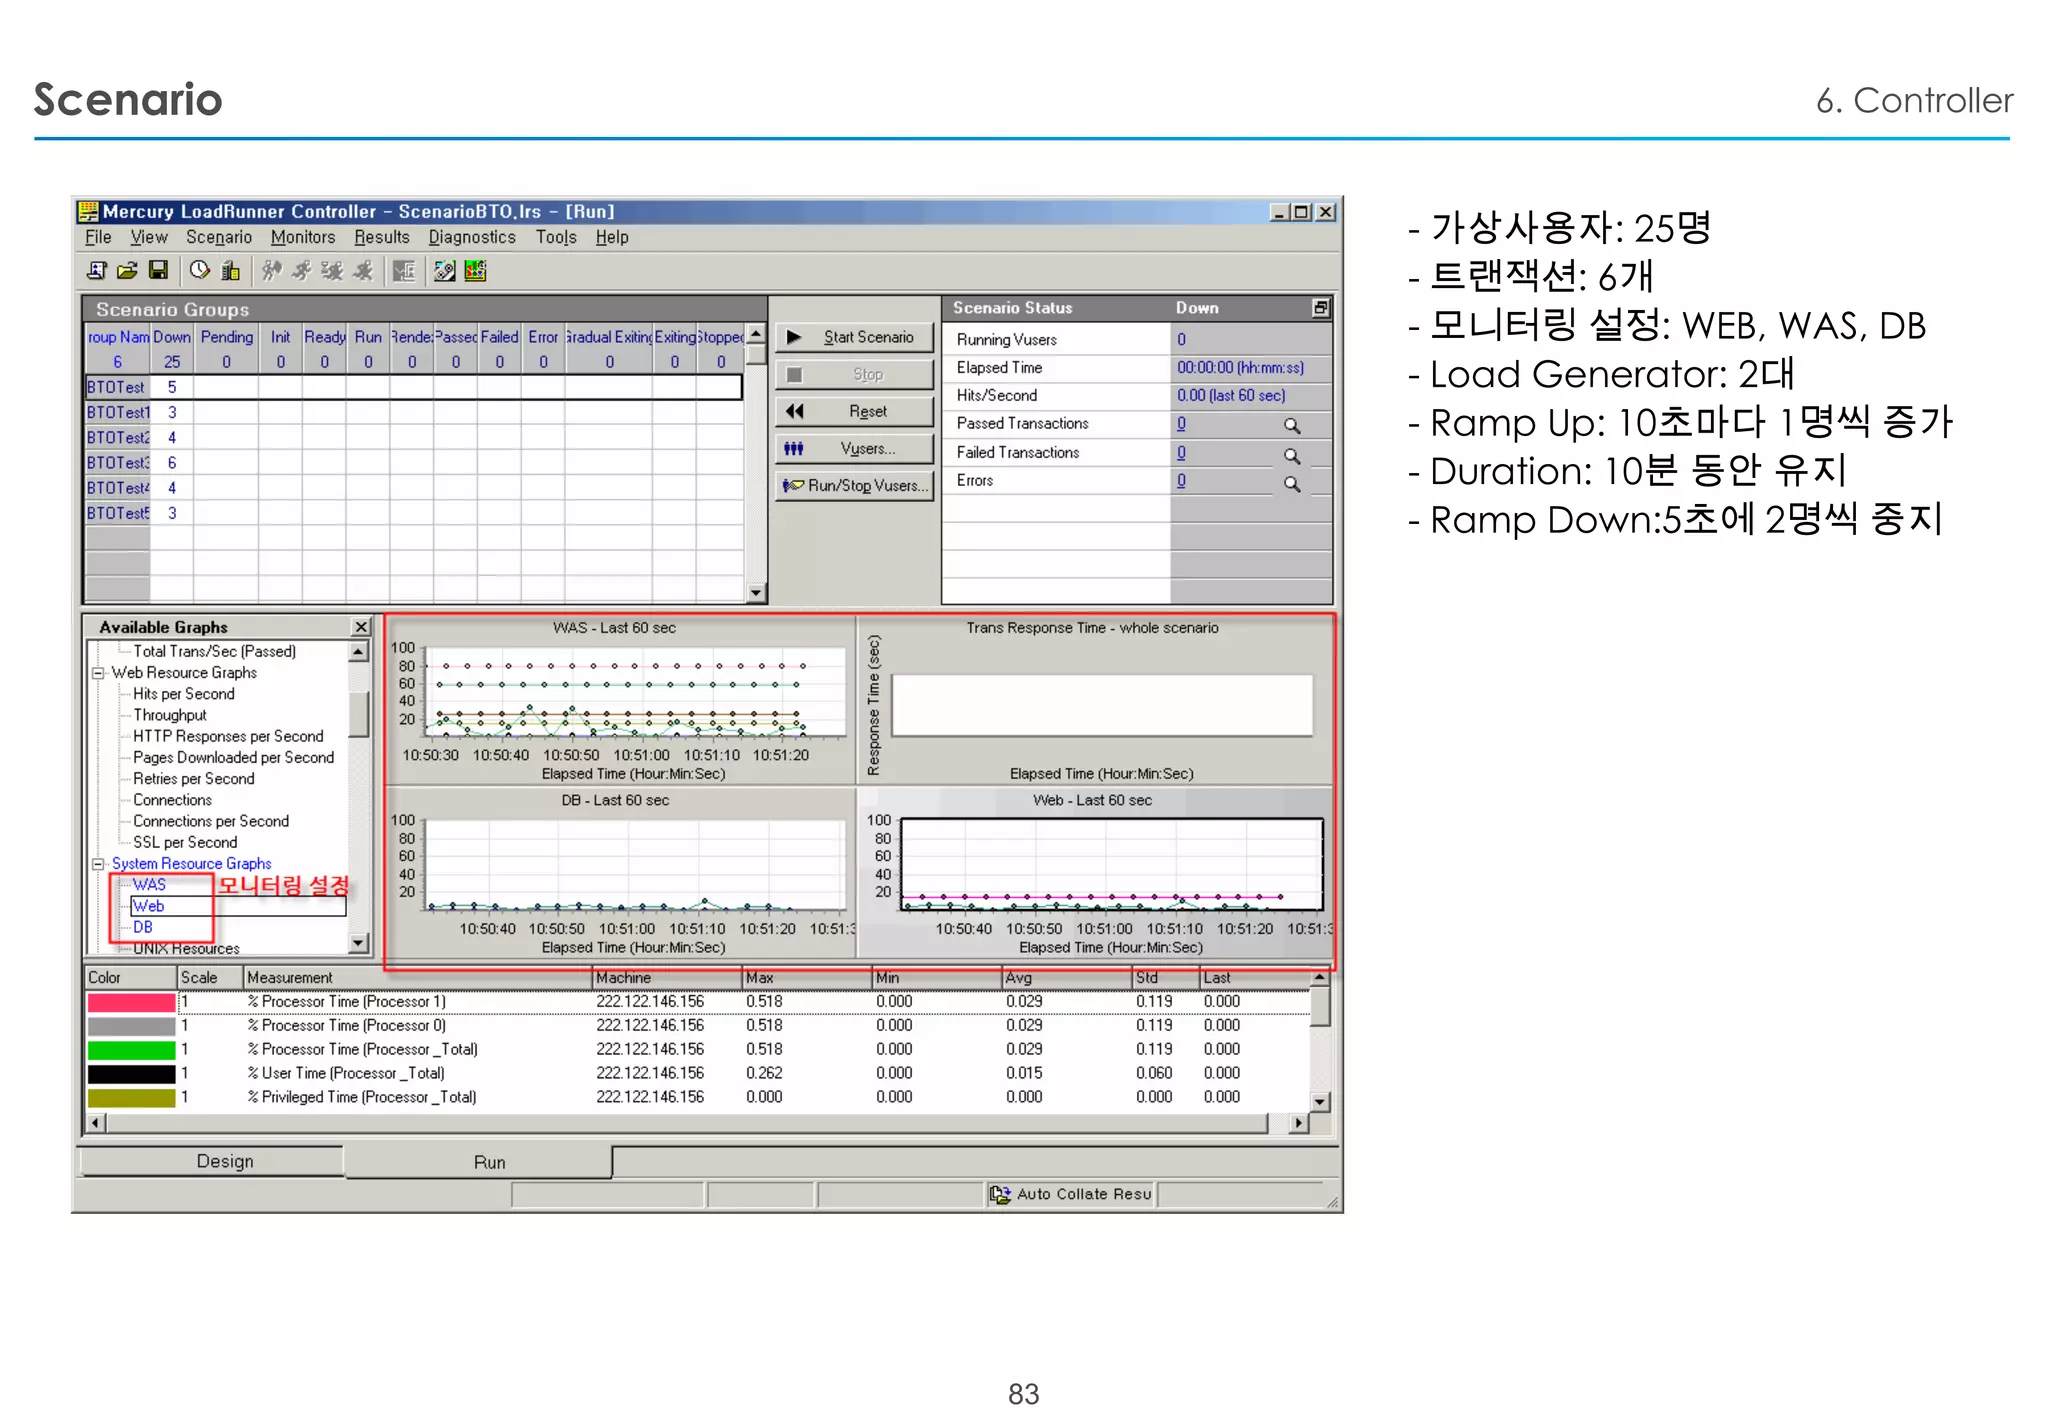Viewport: 2048px width, 1418px height.
Task: Select Retries per Second graph
Action: tap(193, 778)
